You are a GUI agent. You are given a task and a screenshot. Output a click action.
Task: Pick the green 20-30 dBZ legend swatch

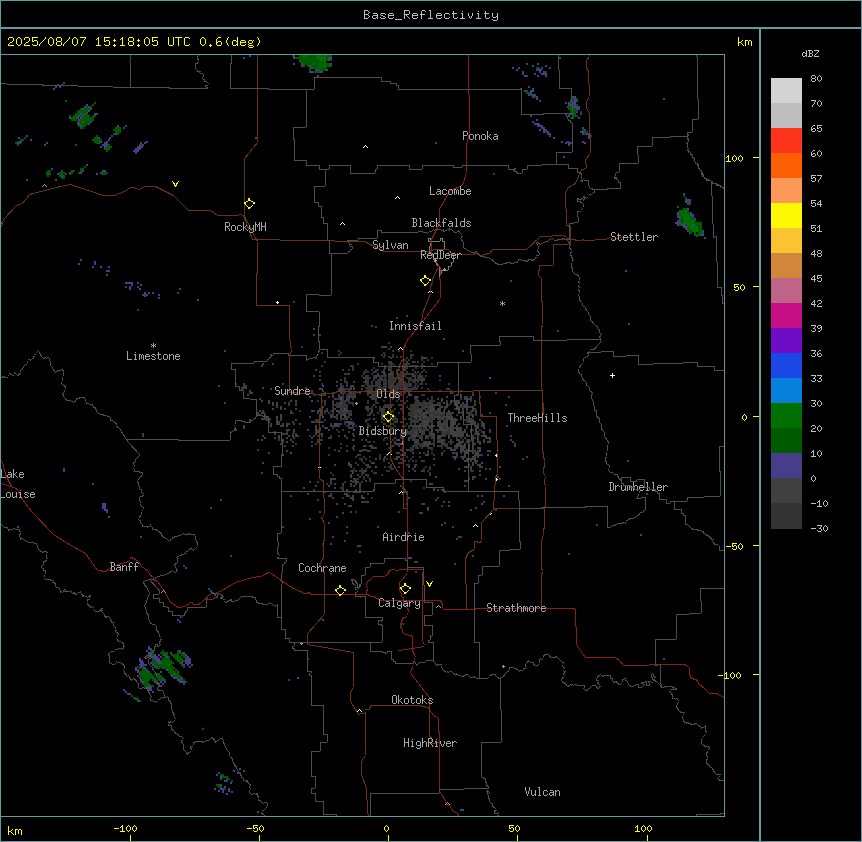point(786,416)
